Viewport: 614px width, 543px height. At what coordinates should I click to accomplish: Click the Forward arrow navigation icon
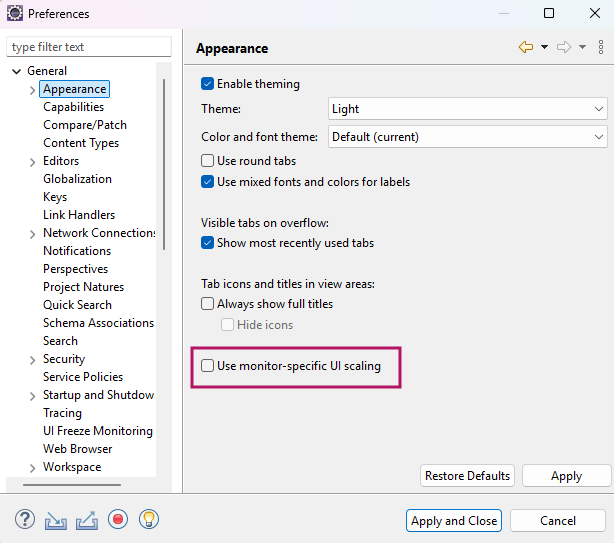(x=563, y=47)
